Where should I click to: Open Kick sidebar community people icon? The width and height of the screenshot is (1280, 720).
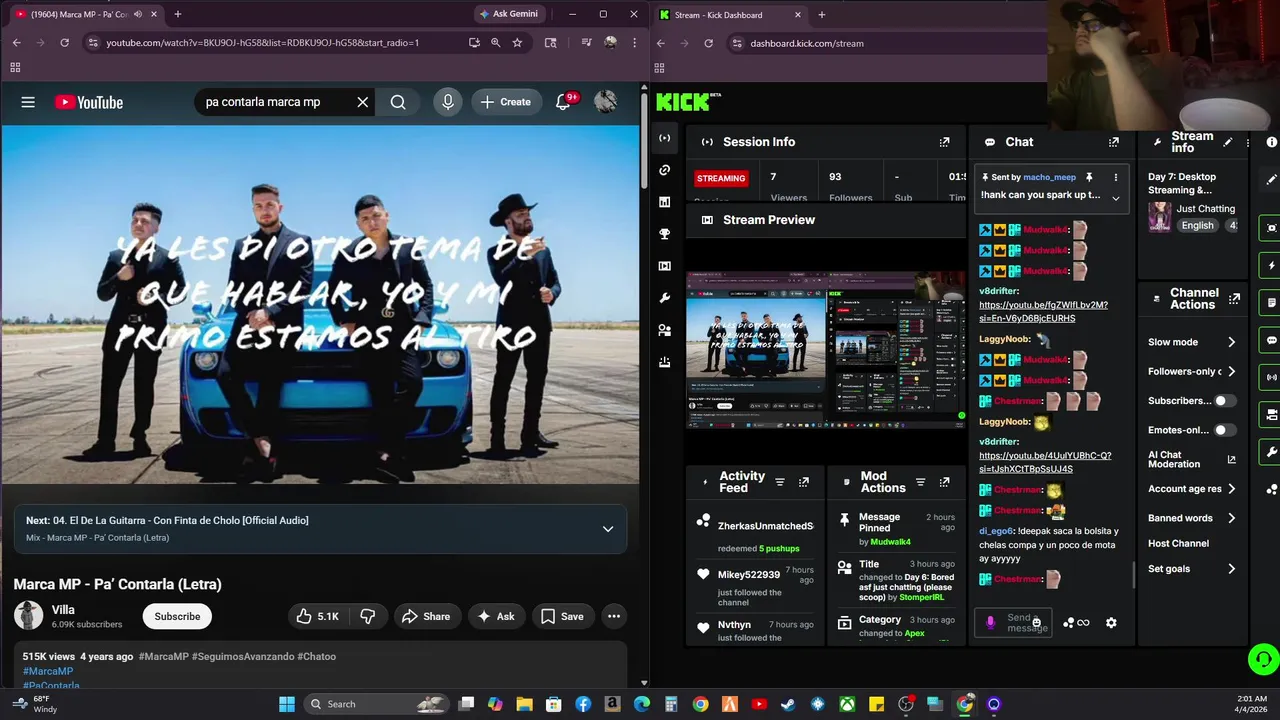point(665,330)
